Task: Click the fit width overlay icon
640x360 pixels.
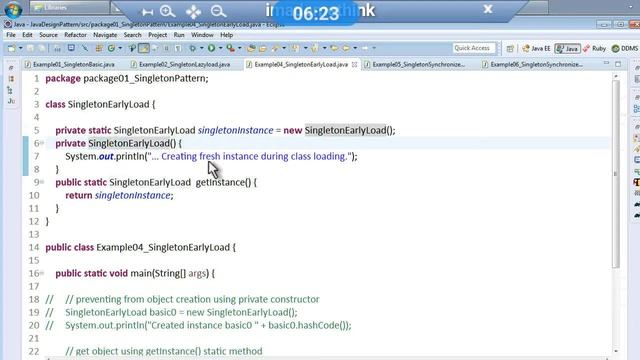Action: click(x=147, y=12)
